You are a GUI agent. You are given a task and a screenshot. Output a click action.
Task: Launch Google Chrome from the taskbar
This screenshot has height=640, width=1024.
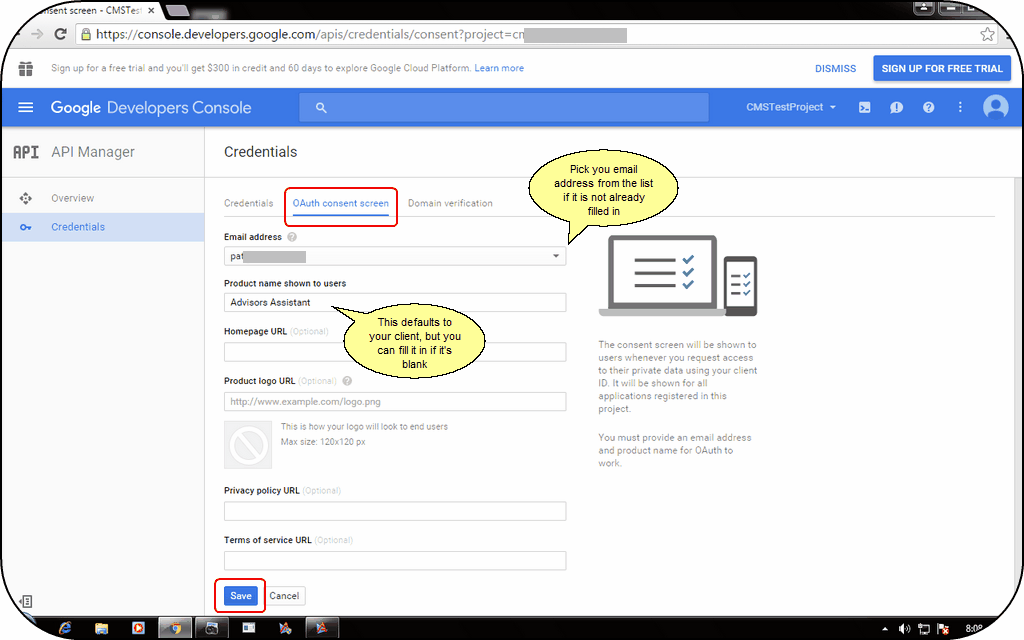(x=175, y=627)
